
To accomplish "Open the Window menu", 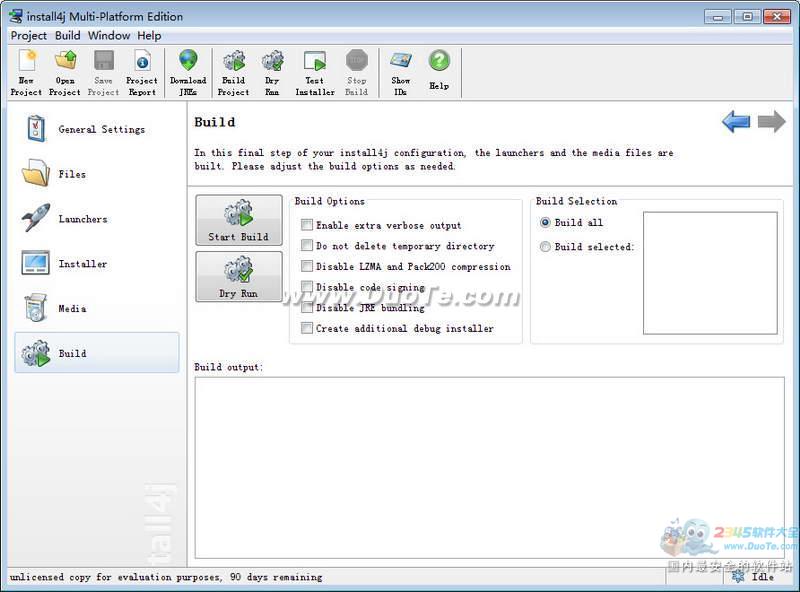I will tap(108, 35).
